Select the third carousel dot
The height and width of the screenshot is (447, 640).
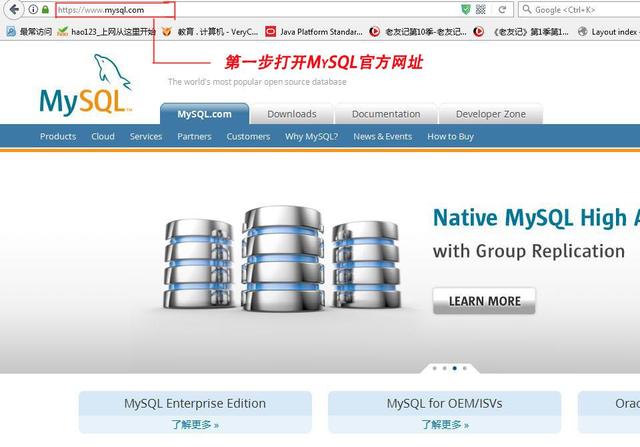pyautogui.click(x=455, y=368)
